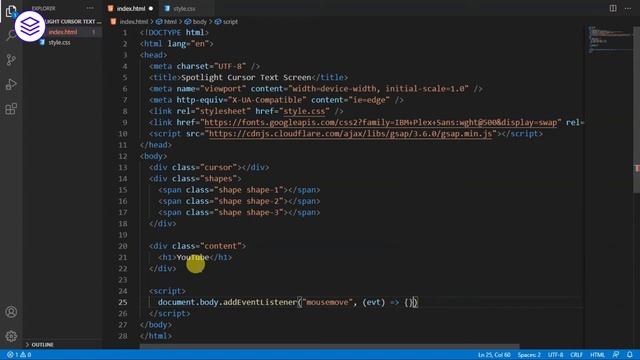Click body in the breadcrumb

pos(200,22)
